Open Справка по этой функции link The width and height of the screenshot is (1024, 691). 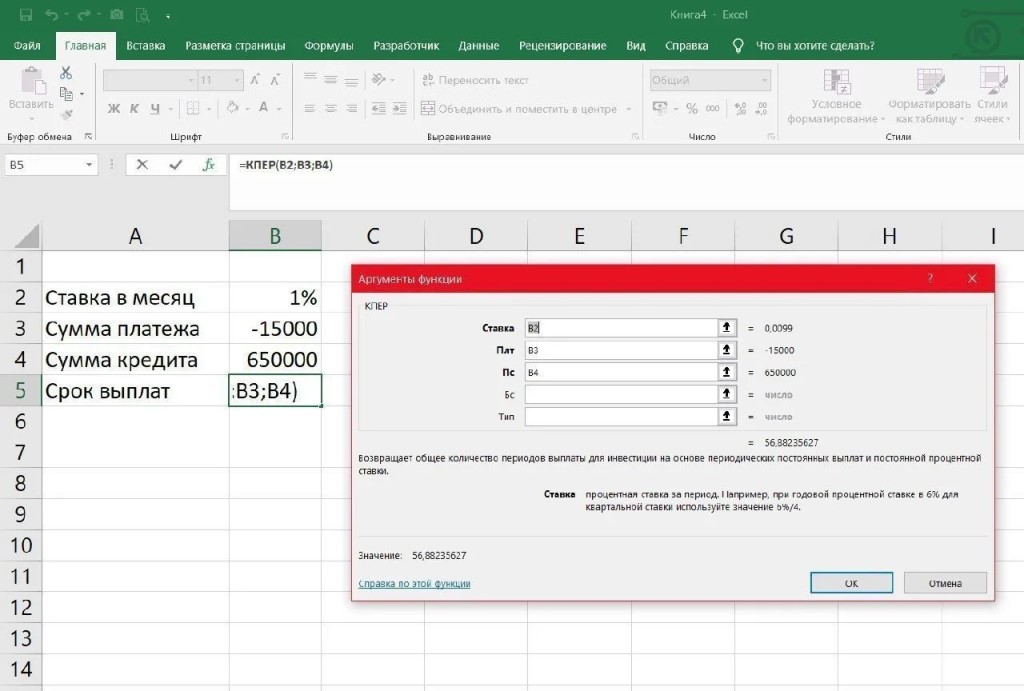click(x=414, y=583)
